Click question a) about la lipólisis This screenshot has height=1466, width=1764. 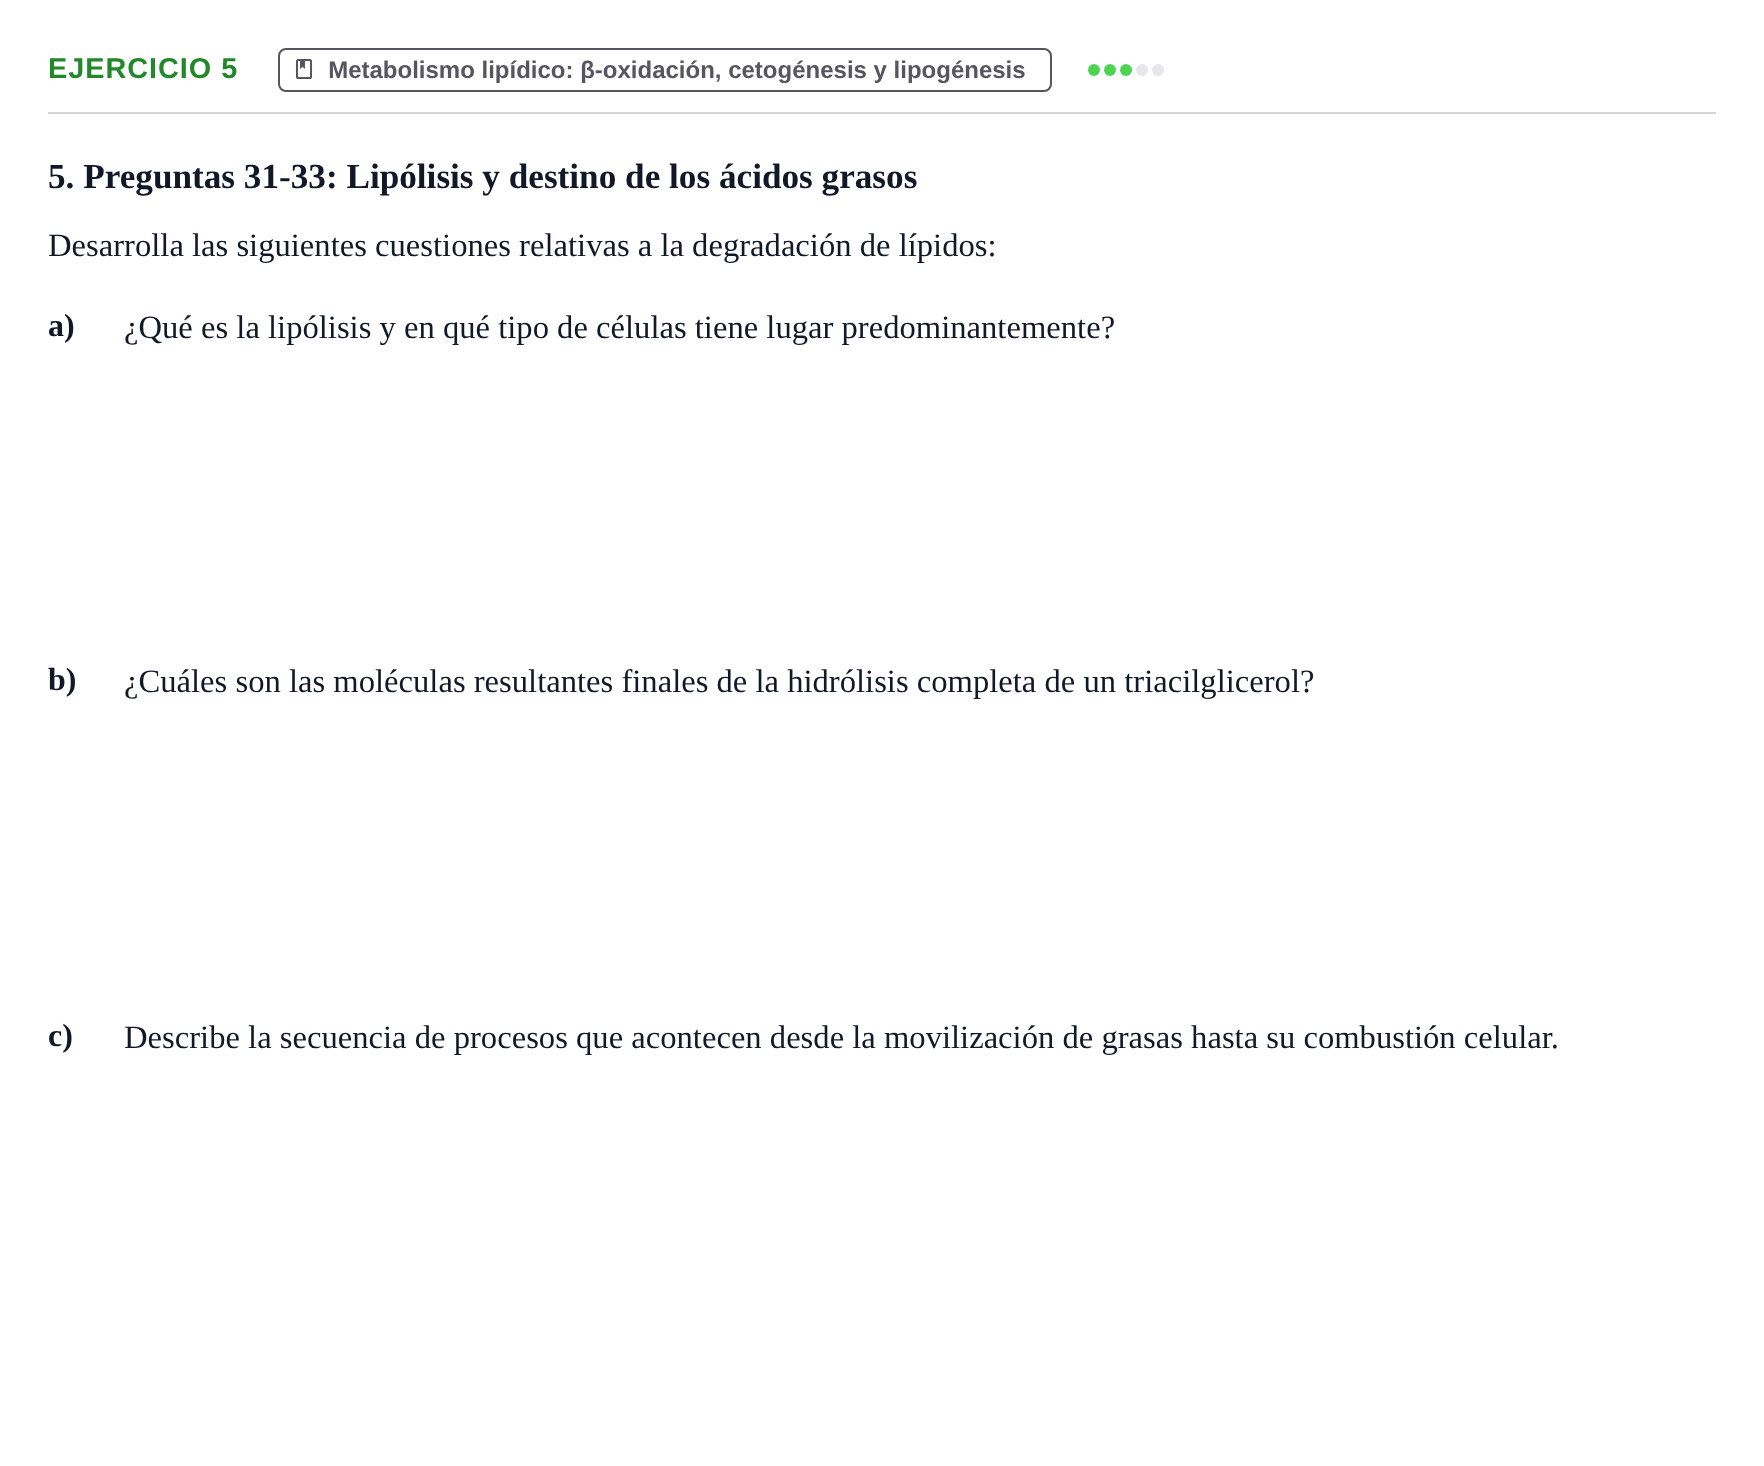click(x=619, y=328)
